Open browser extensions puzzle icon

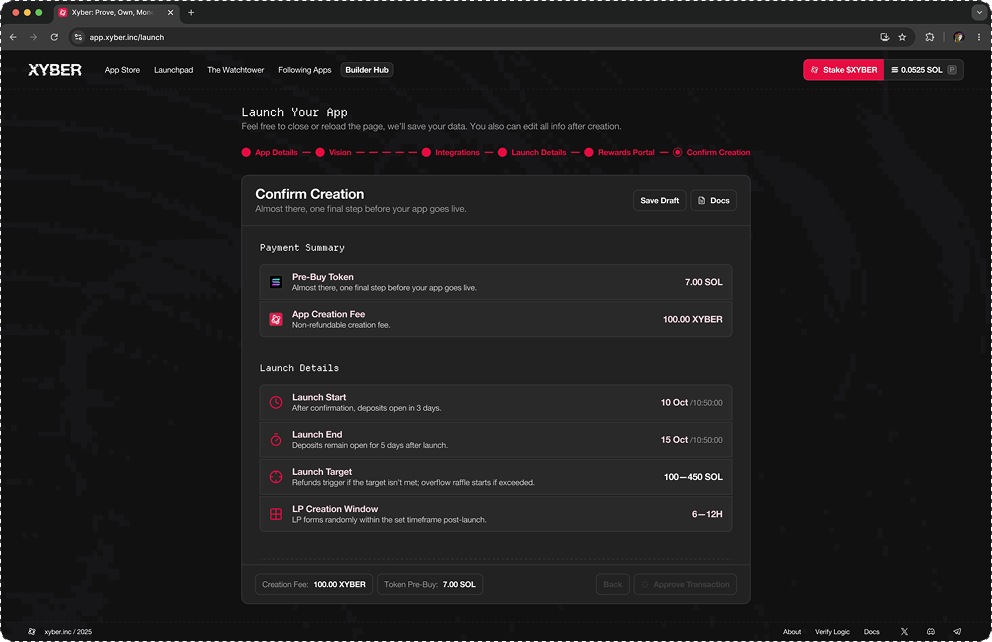pyautogui.click(x=930, y=37)
